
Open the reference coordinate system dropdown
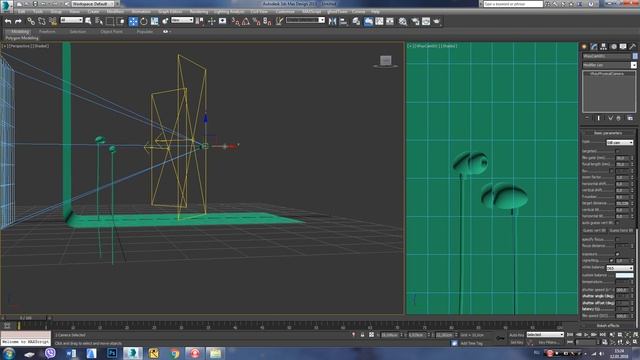click(182, 20)
